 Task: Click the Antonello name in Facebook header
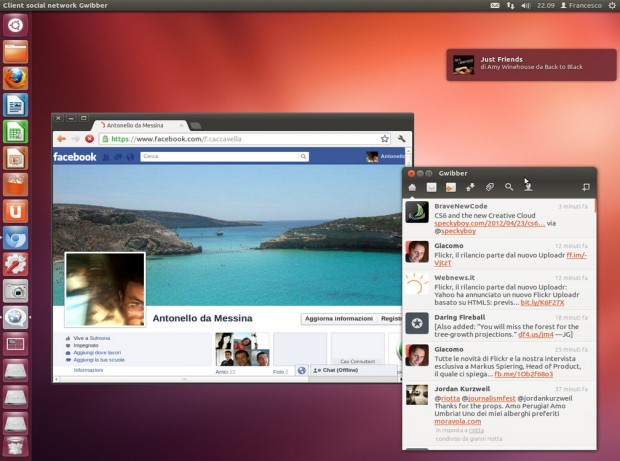(392, 157)
